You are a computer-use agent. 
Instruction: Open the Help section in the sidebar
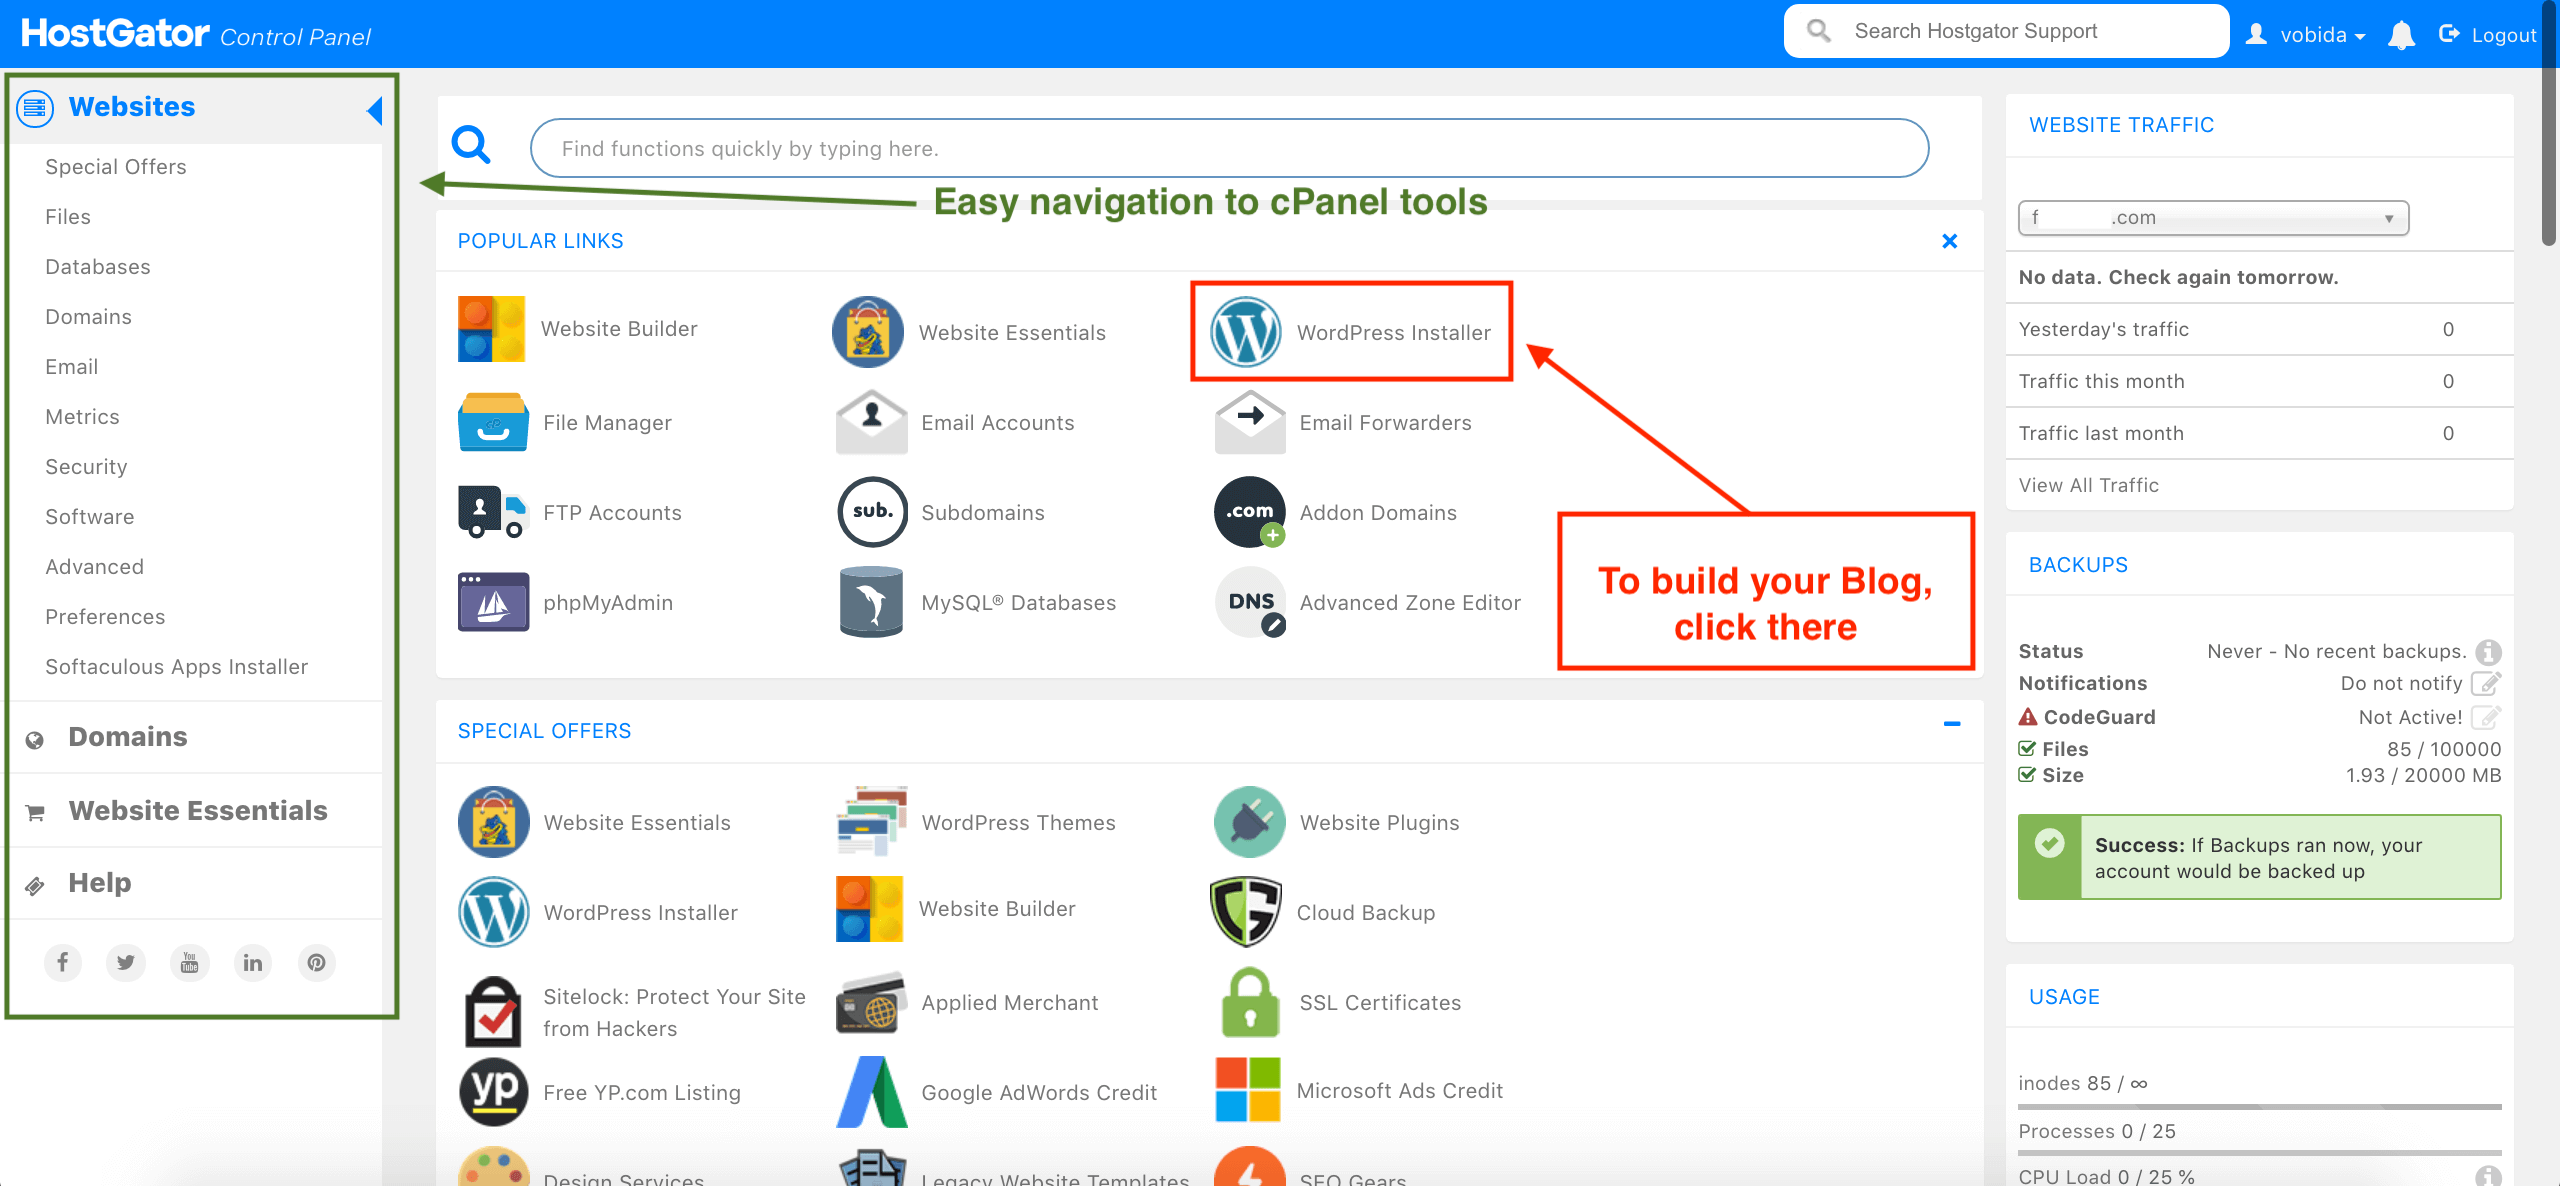(x=99, y=882)
